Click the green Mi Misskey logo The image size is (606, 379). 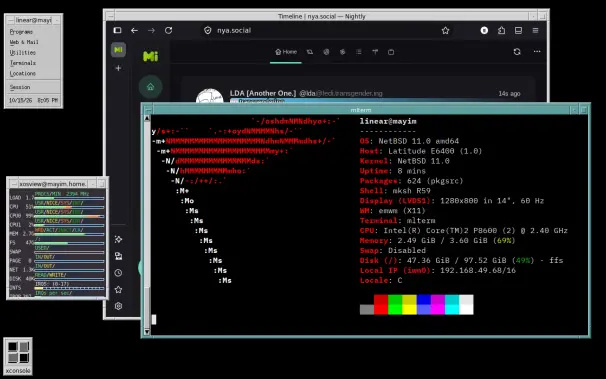150,56
